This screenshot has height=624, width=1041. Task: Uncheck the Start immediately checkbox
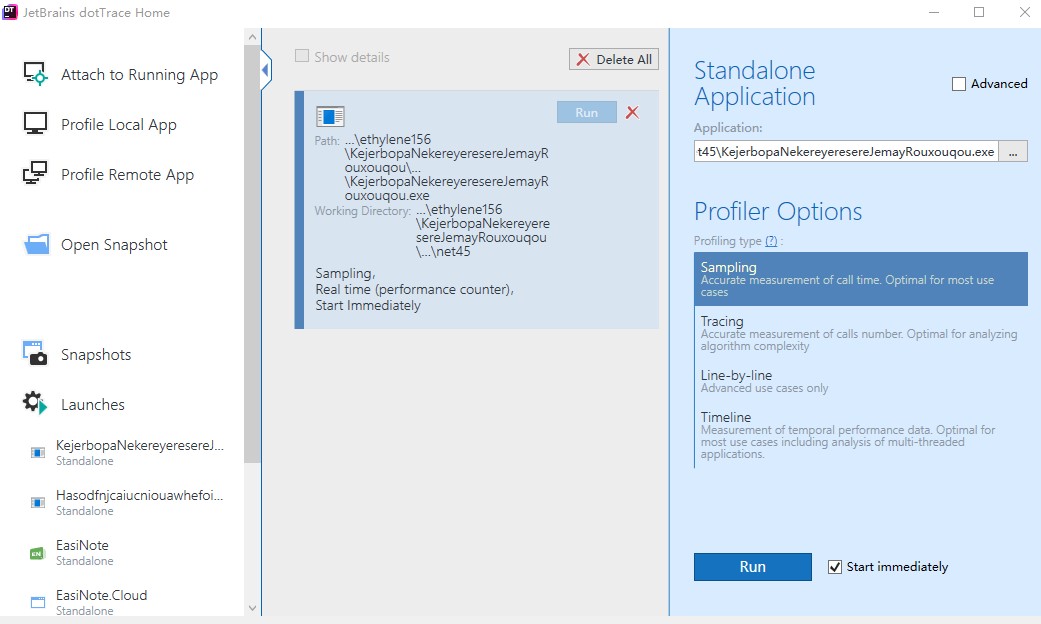835,567
